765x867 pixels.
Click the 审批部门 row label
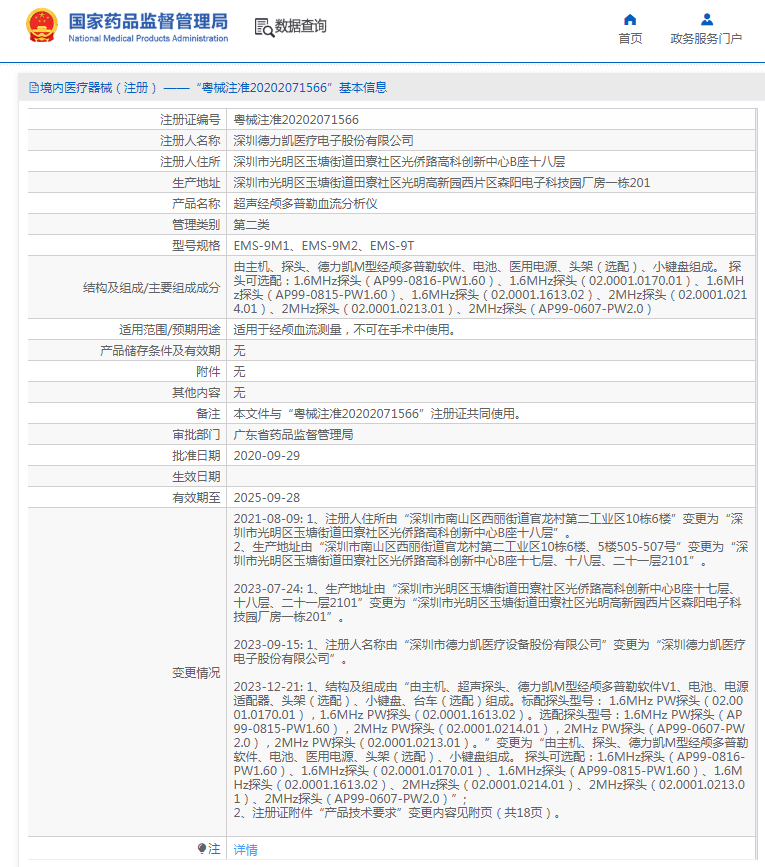196,435
